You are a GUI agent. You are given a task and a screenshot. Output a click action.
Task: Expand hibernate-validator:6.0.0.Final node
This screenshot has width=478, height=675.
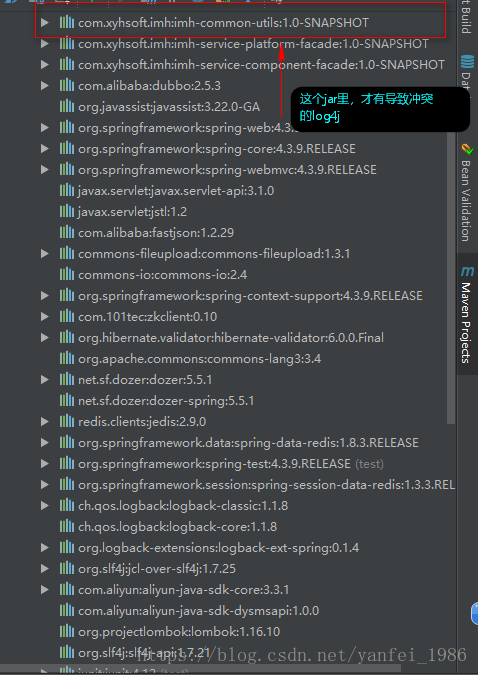pyautogui.click(x=45, y=338)
